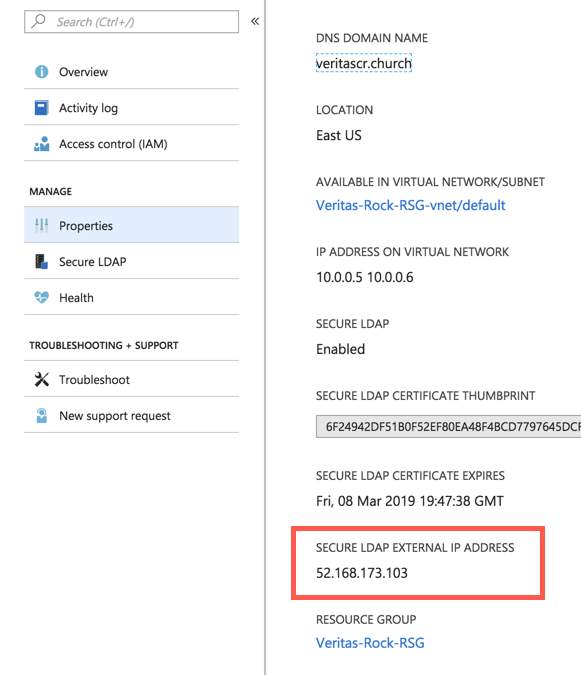Click the MANAGE section header
Viewport: 581px width, 675px height.
click(x=50, y=192)
